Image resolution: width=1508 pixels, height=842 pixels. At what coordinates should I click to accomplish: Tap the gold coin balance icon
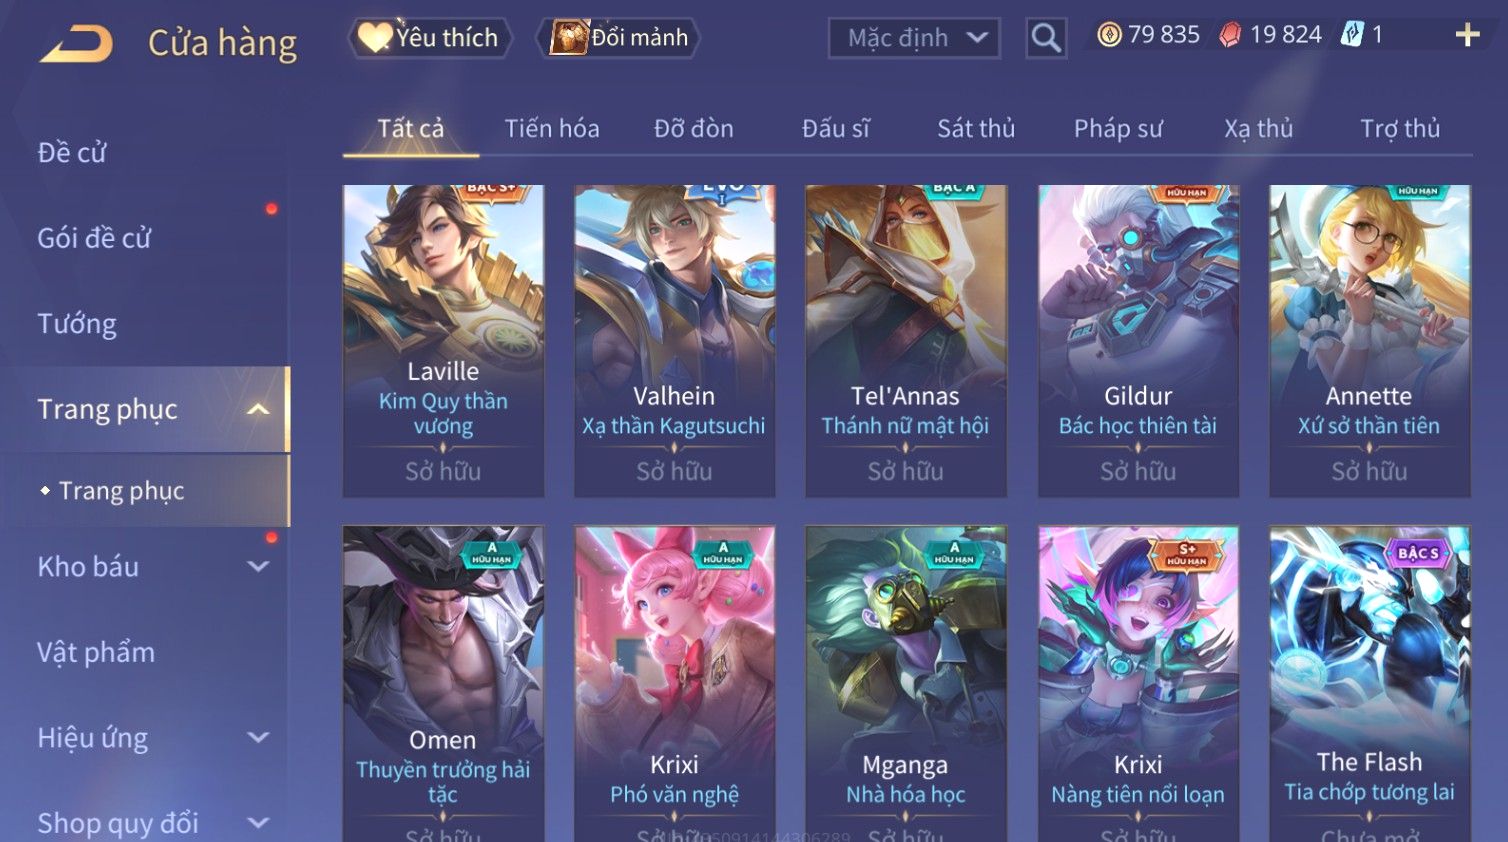[1108, 35]
